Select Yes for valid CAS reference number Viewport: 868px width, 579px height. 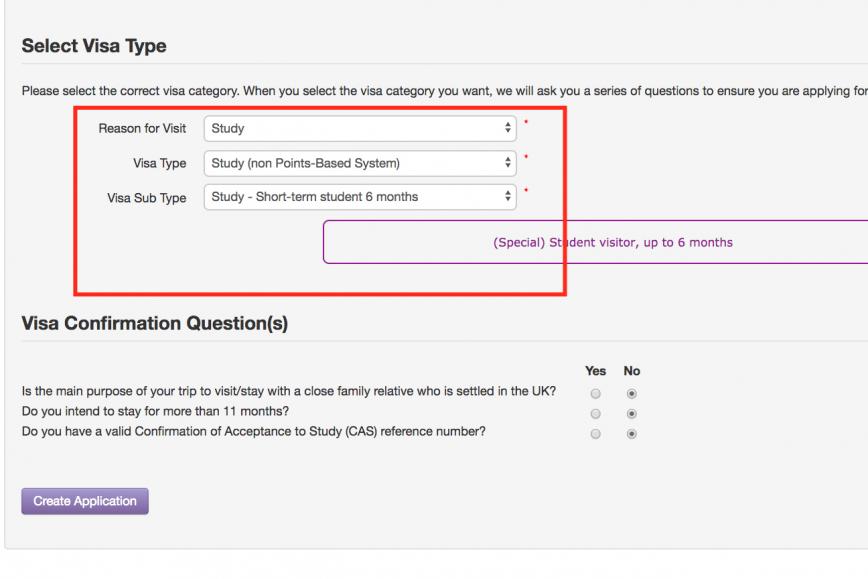[595, 434]
